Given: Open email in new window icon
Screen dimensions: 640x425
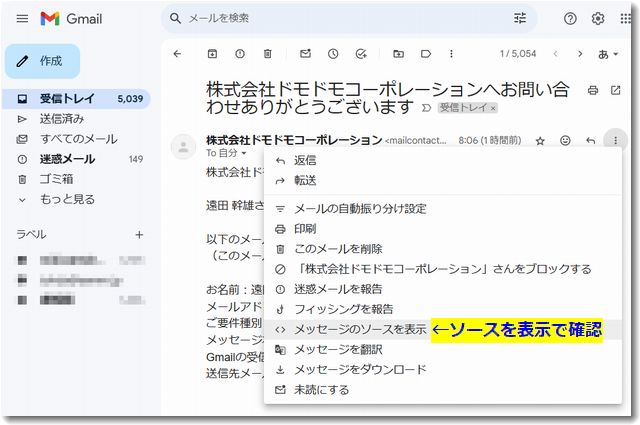Looking at the screenshot, I should click(x=616, y=90).
